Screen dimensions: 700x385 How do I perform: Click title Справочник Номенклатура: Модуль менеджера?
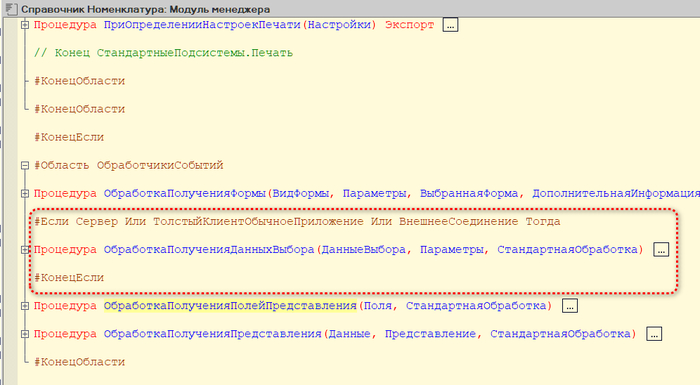[146, 9]
